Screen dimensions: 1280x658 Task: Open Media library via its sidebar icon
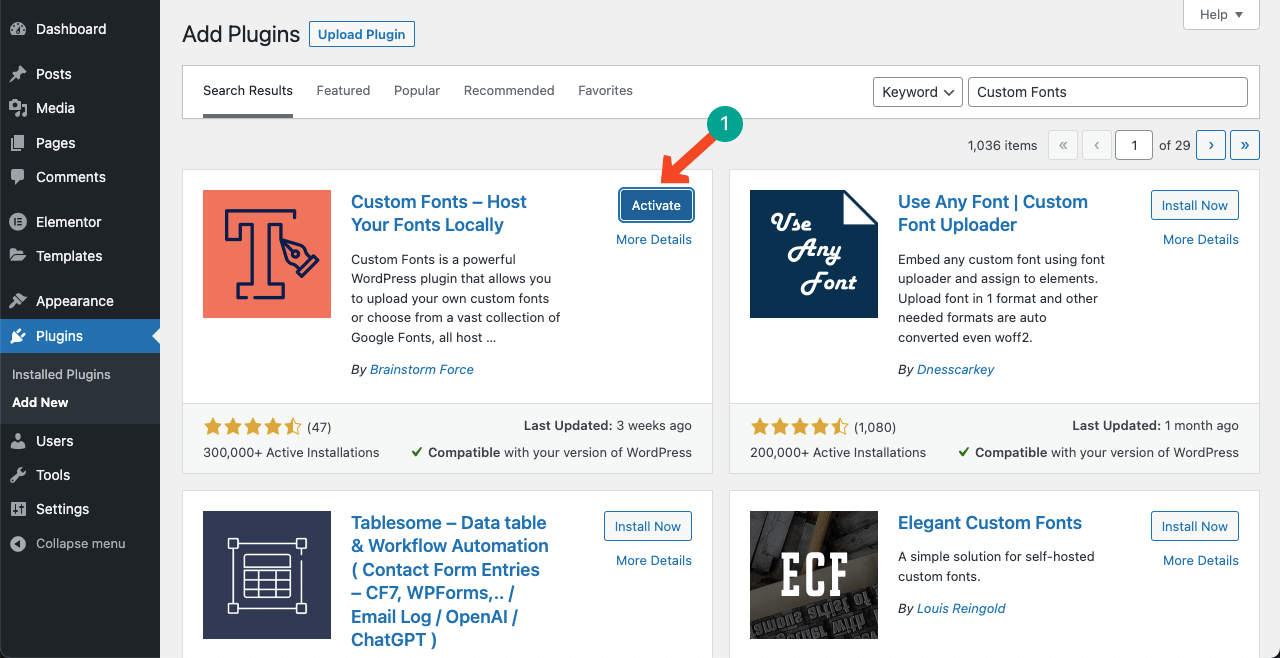click(x=18, y=108)
